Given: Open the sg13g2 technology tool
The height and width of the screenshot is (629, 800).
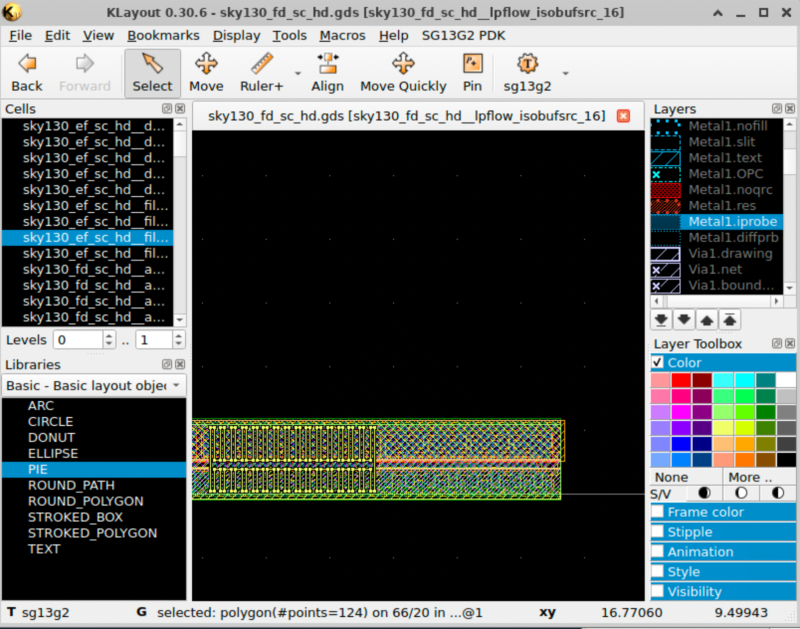Looking at the screenshot, I should click(x=527, y=72).
